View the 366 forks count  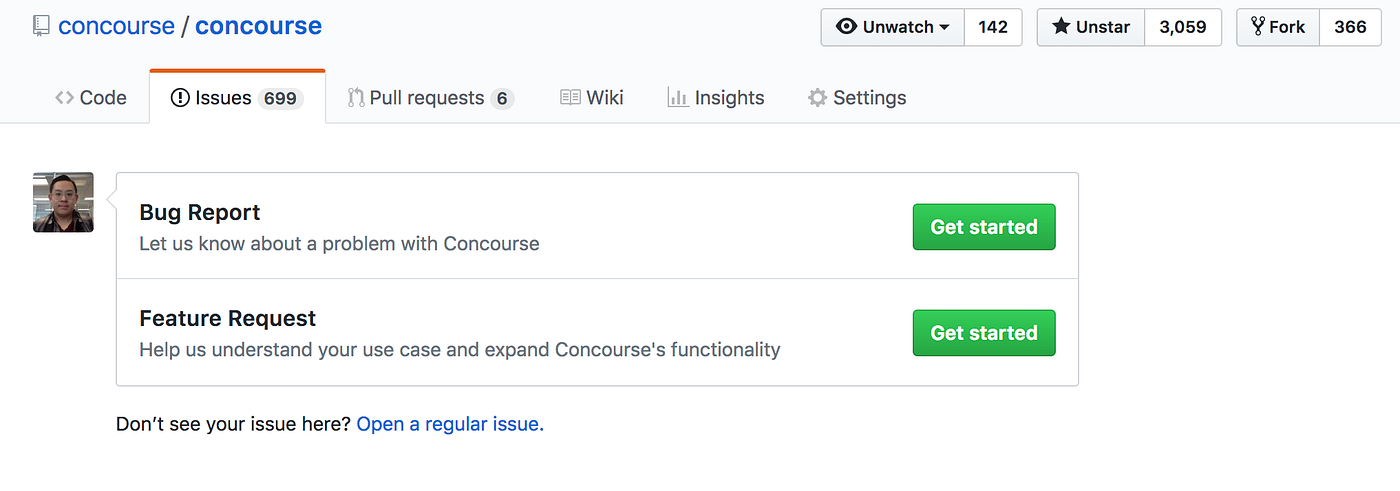pyautogui.click(x=1350, y=27)
